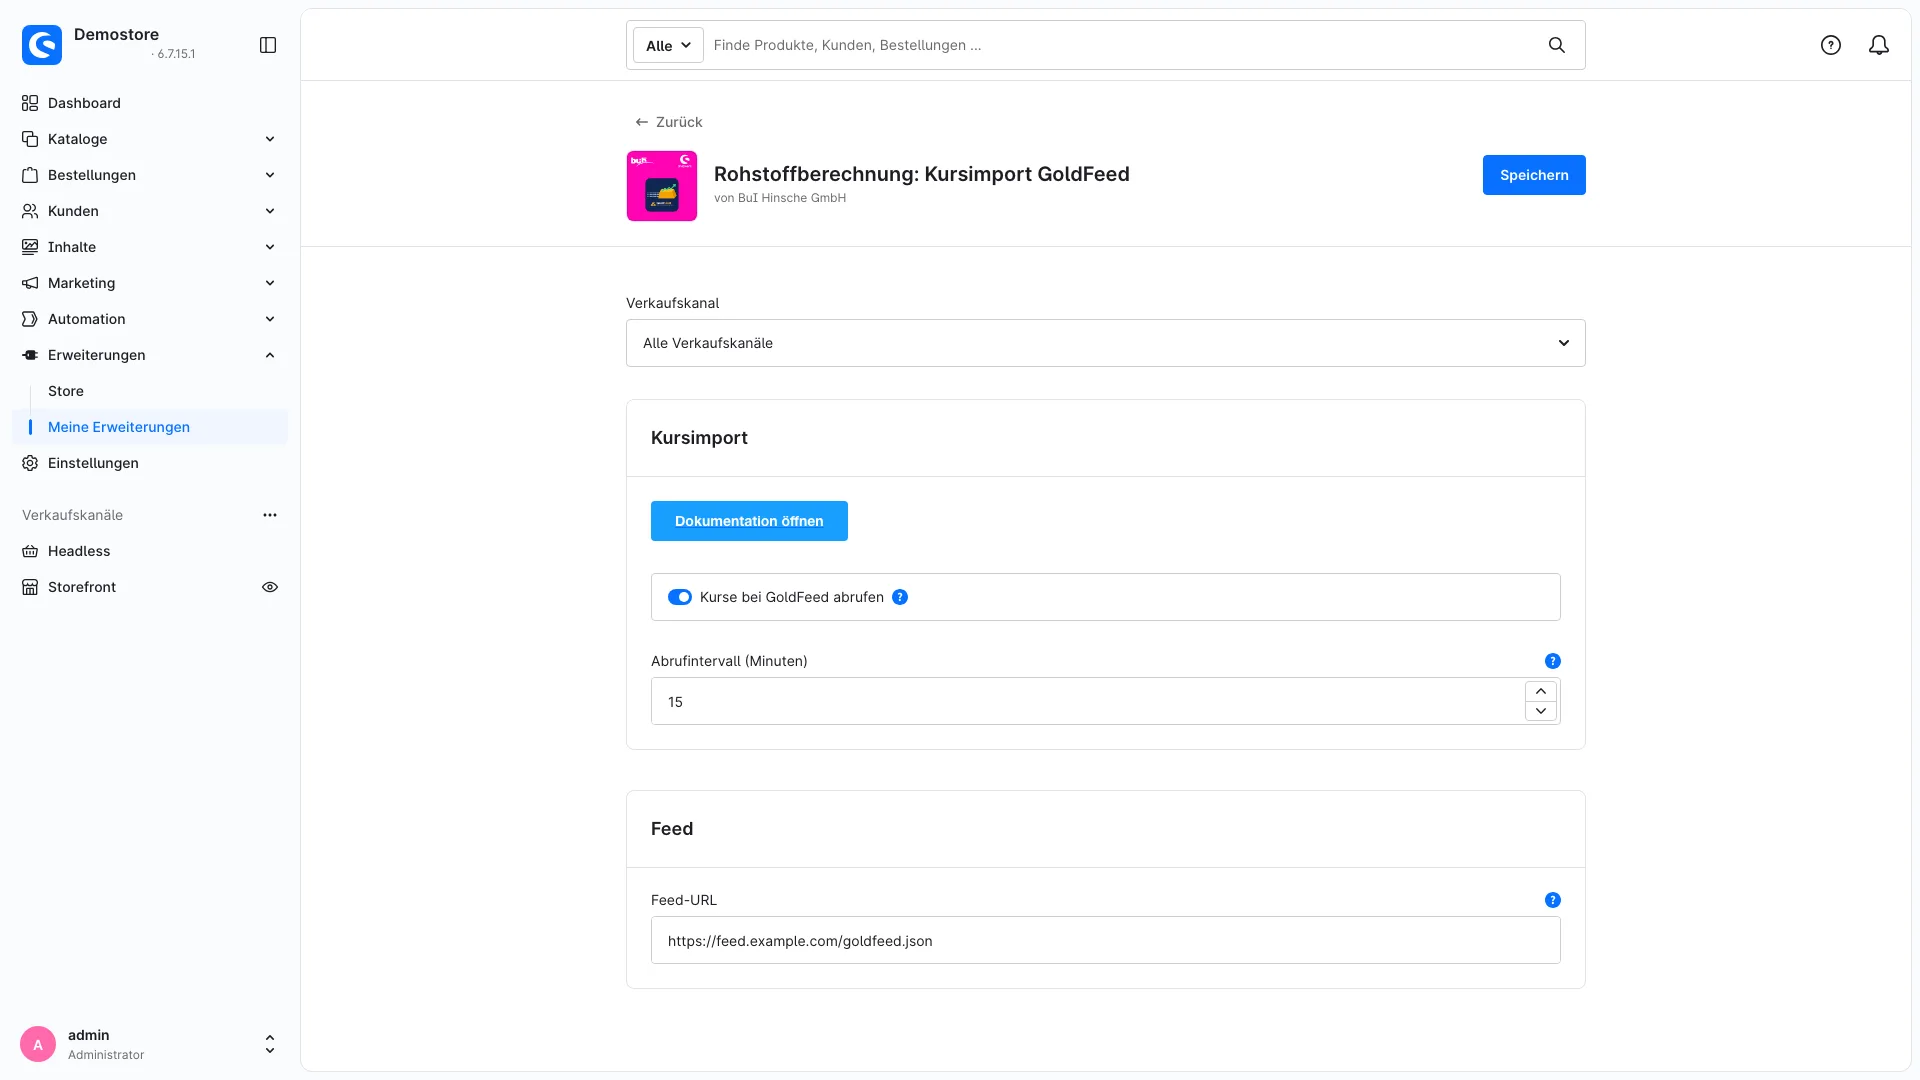Viewport: 1920px width, 1080px height.
Task: Show help tooltip for Abrufintervall
Action: [1553, 661]
